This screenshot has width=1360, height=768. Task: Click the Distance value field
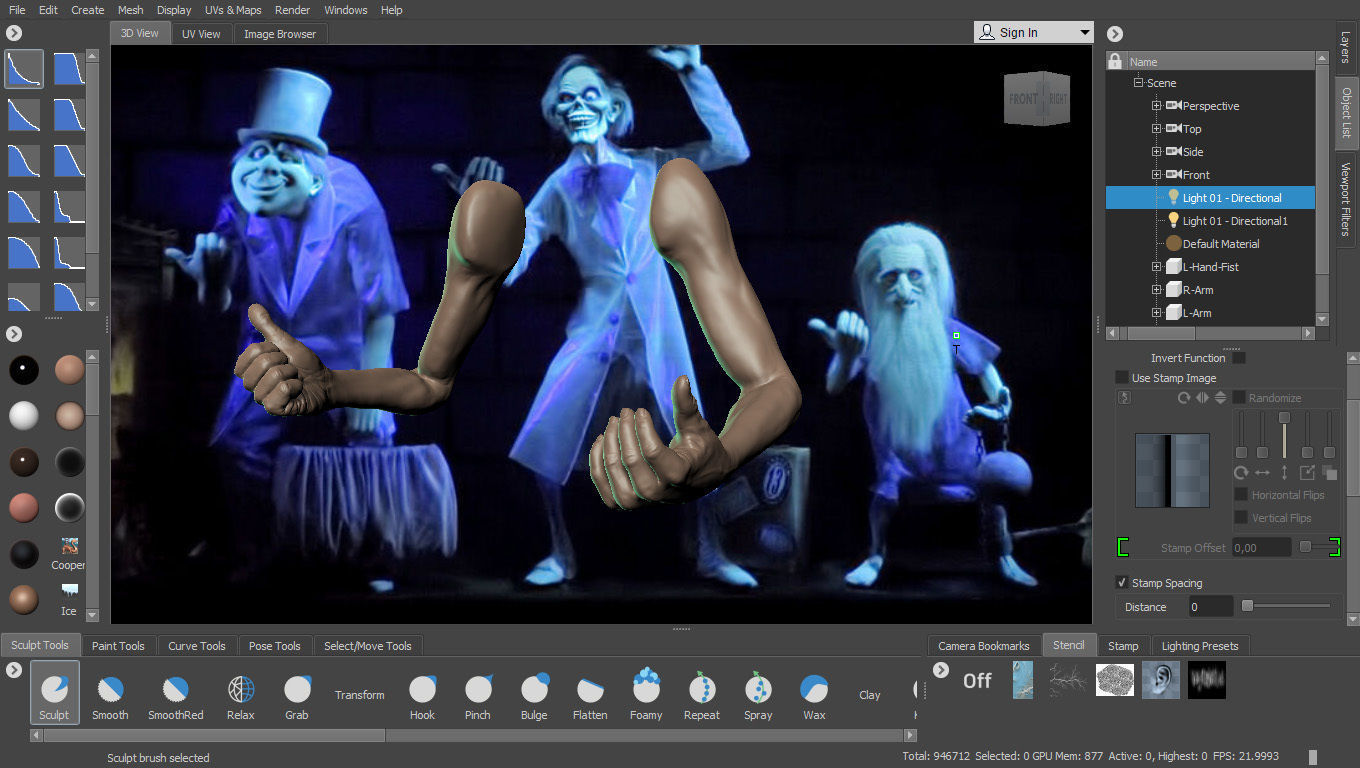pyautogui.click(x=1210, y=607)
